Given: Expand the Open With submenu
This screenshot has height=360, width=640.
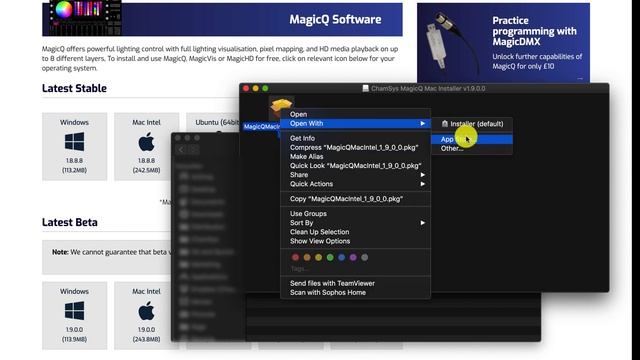Looking at the screenshot, I should 355,123.
